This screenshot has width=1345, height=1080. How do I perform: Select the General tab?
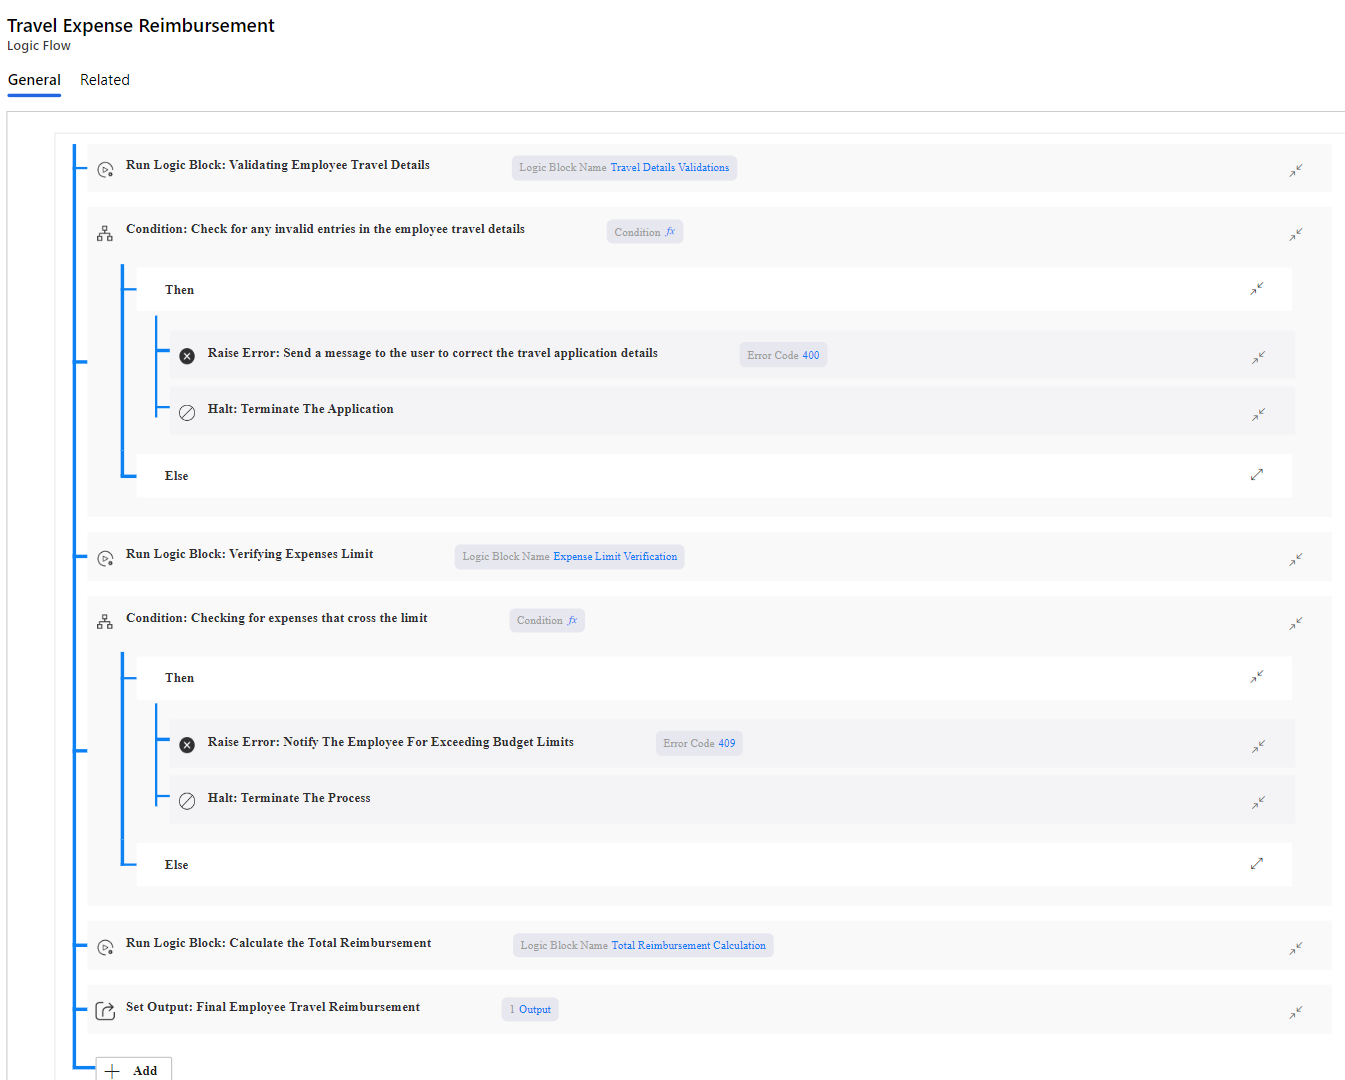tap(34, 79)
